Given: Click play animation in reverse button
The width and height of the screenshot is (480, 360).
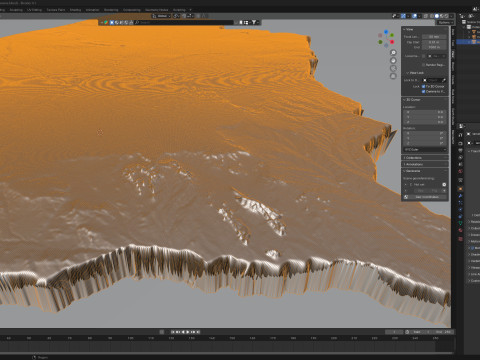Looking at the screenshot, I should (x=183, y=332).
